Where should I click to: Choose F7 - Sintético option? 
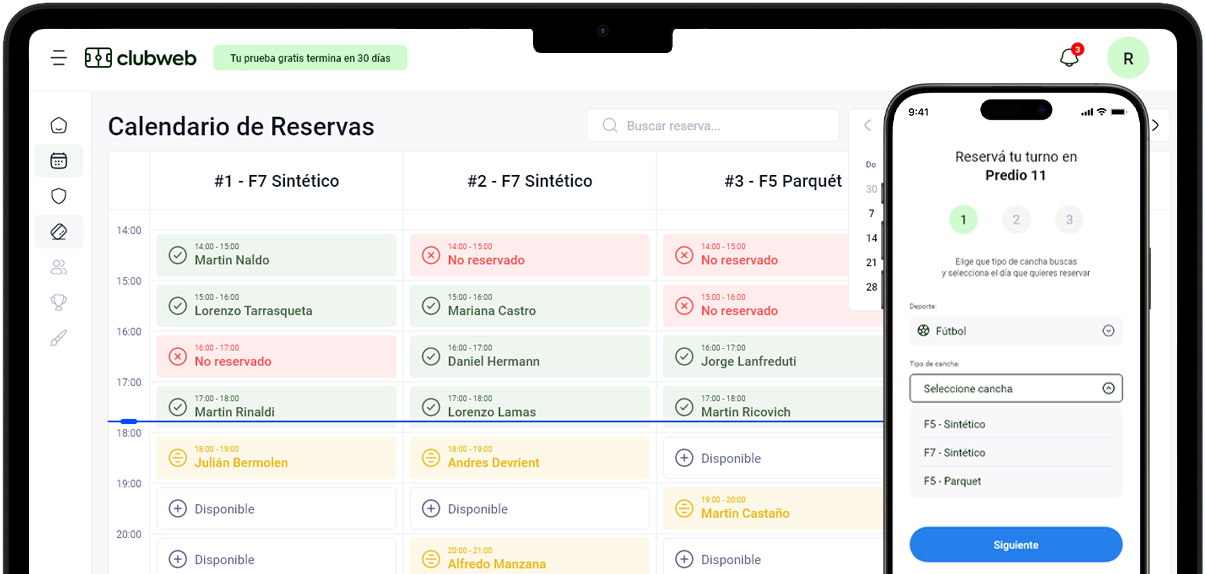955,453
